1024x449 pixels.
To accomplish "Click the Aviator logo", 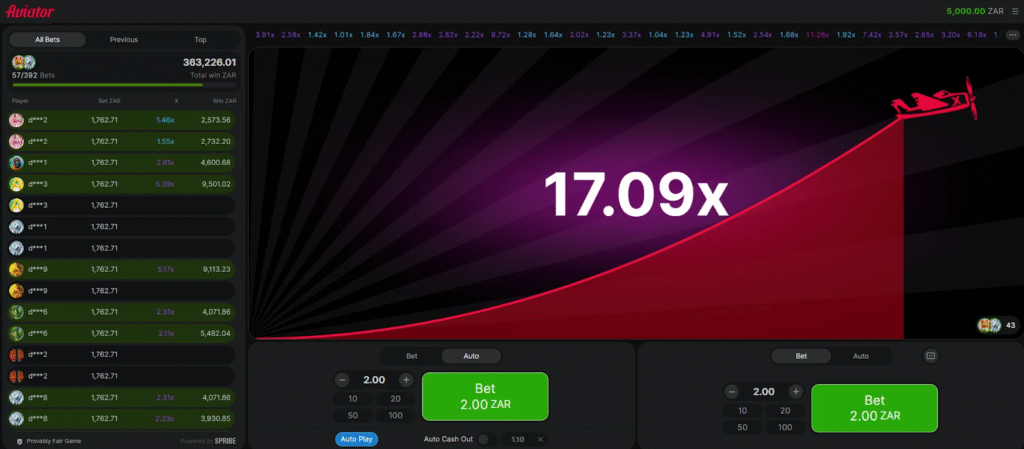I will pyautogui.click(x=31, y=11).
